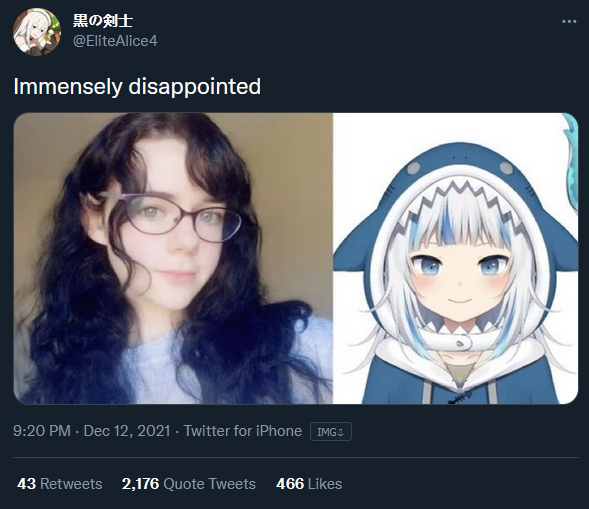
Task: Open the left photo in the tweet
Action: pyautogui.click(x=173, y=258)
